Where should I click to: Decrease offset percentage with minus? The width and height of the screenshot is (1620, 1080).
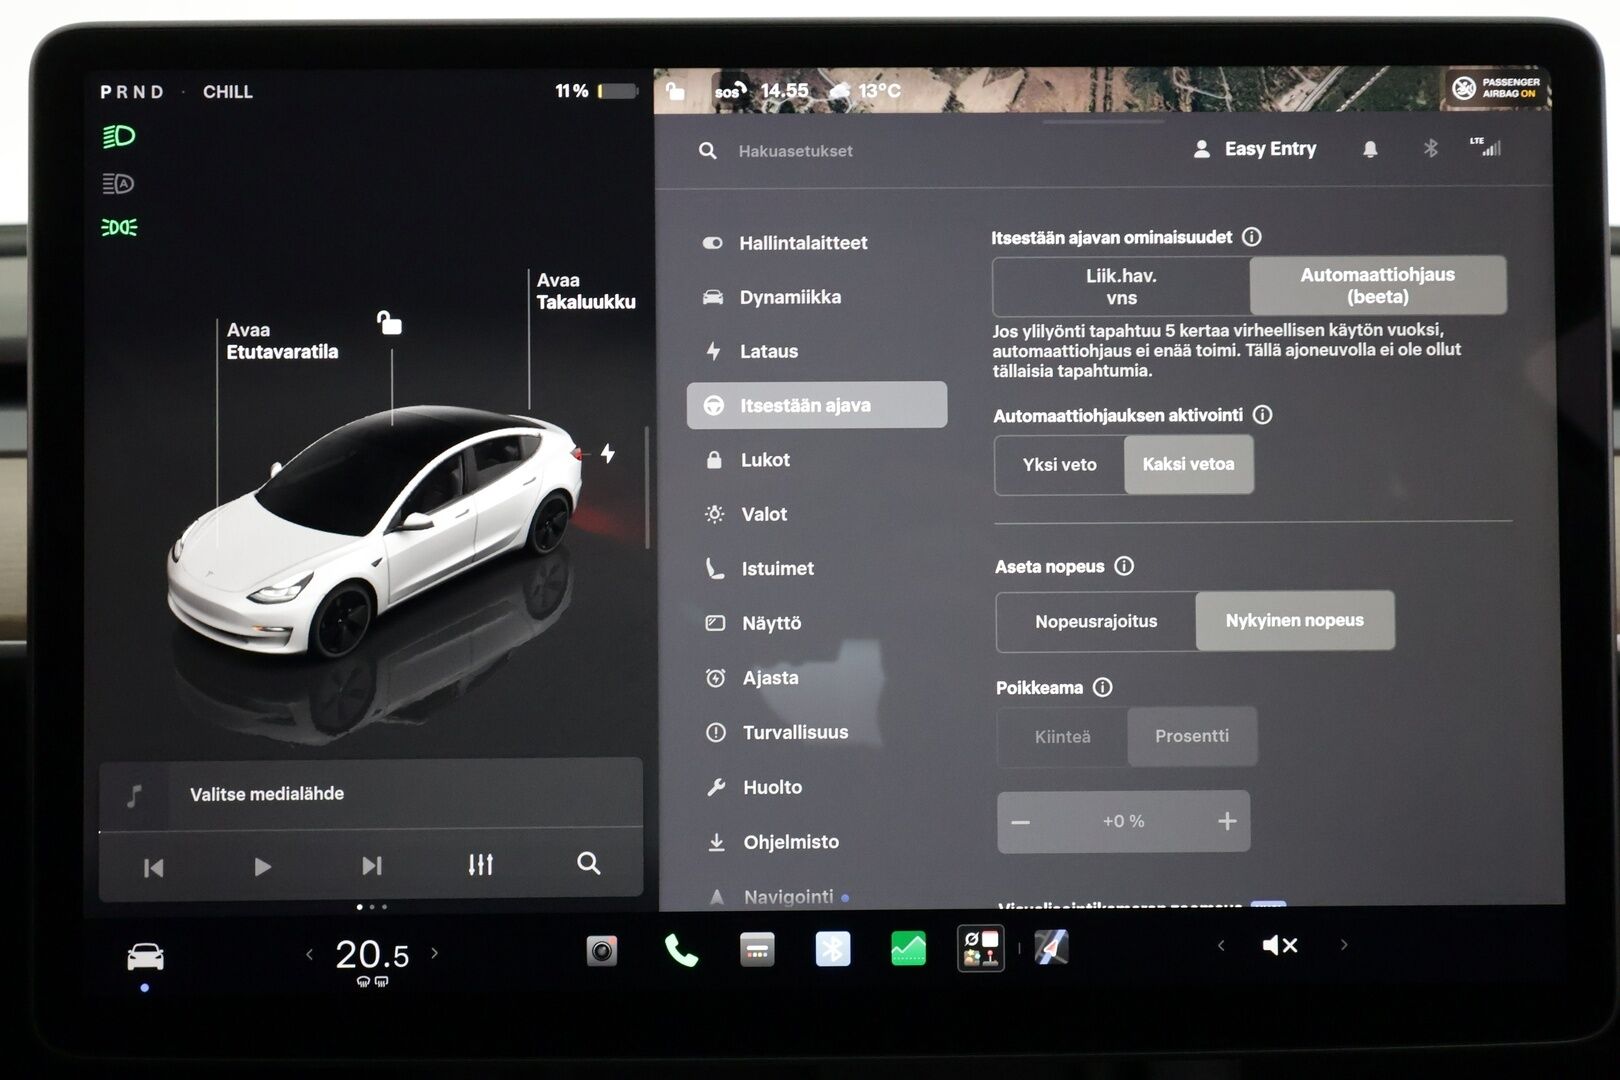1020,823
